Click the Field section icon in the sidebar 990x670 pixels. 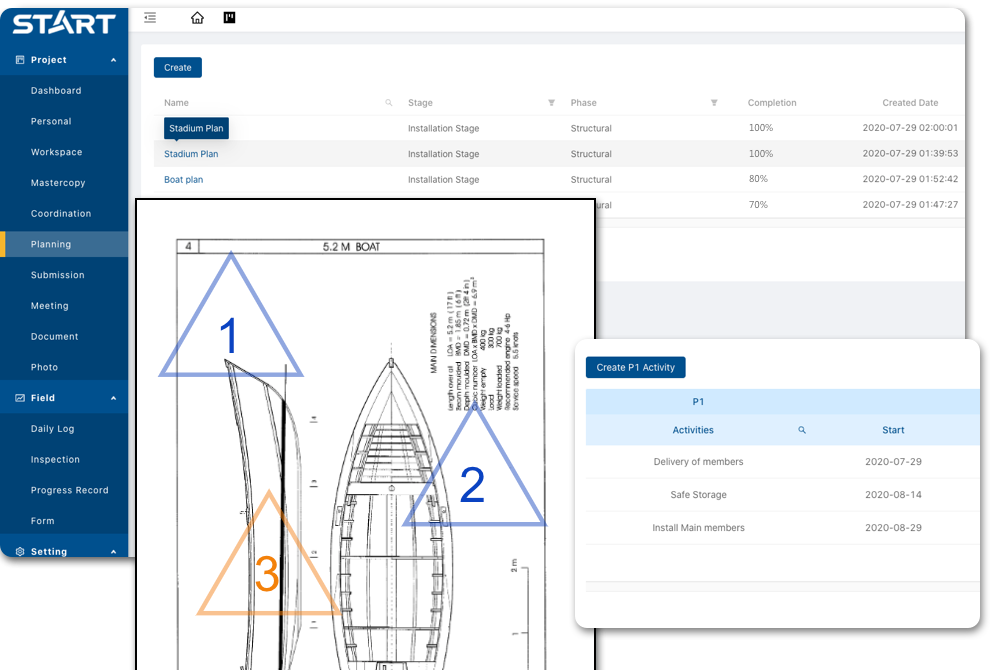(20, 398)
